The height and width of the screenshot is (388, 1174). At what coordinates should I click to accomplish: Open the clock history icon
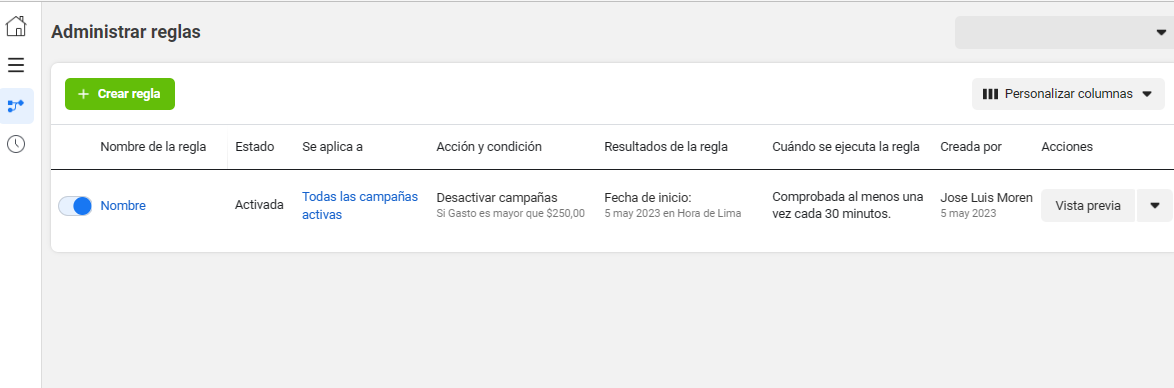[x=16, y=144]
